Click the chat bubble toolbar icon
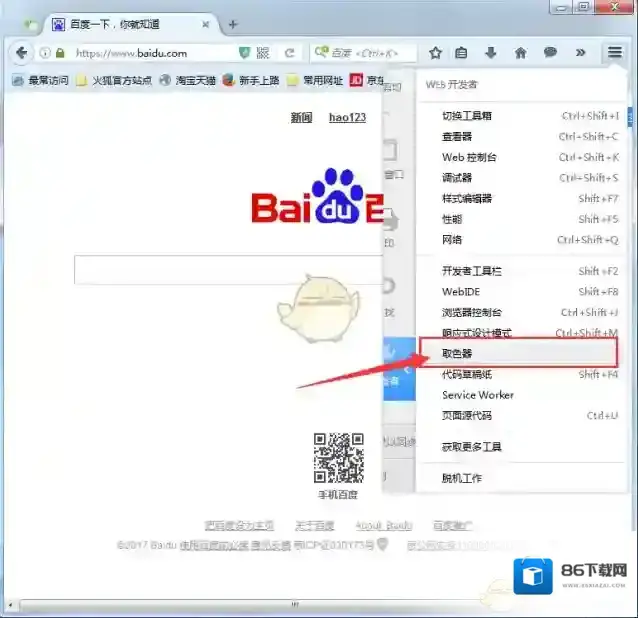The width and height of the screenshot is (638, 618). coord(550,52)
